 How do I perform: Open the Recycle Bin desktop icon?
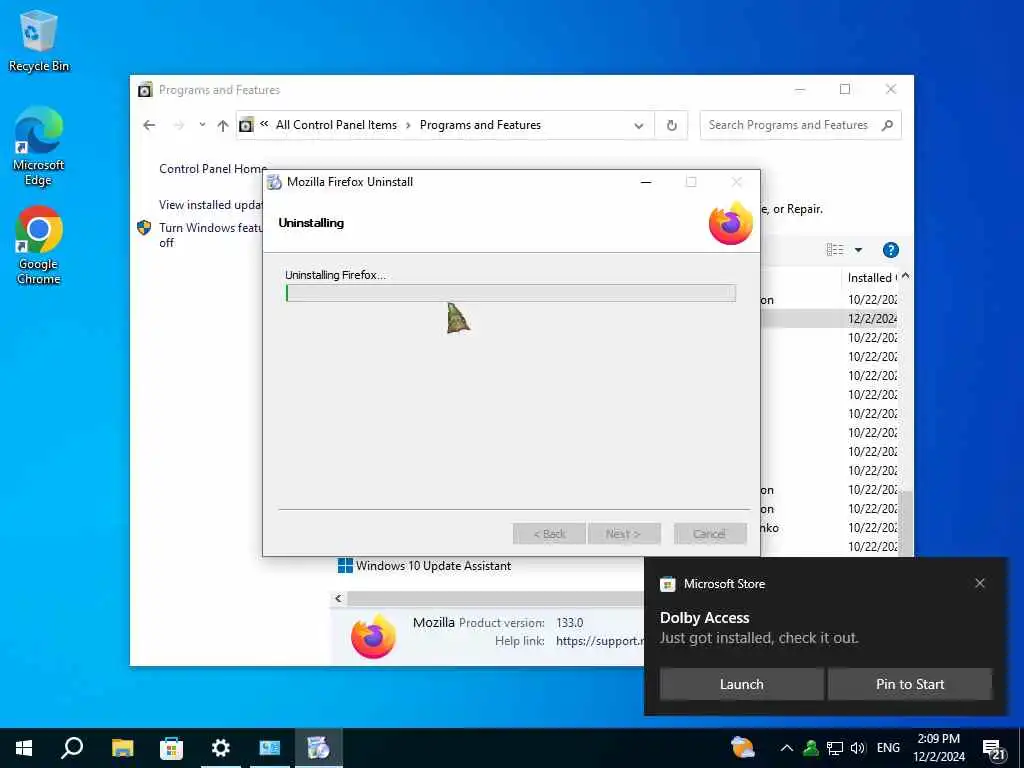tap(39, 40)
